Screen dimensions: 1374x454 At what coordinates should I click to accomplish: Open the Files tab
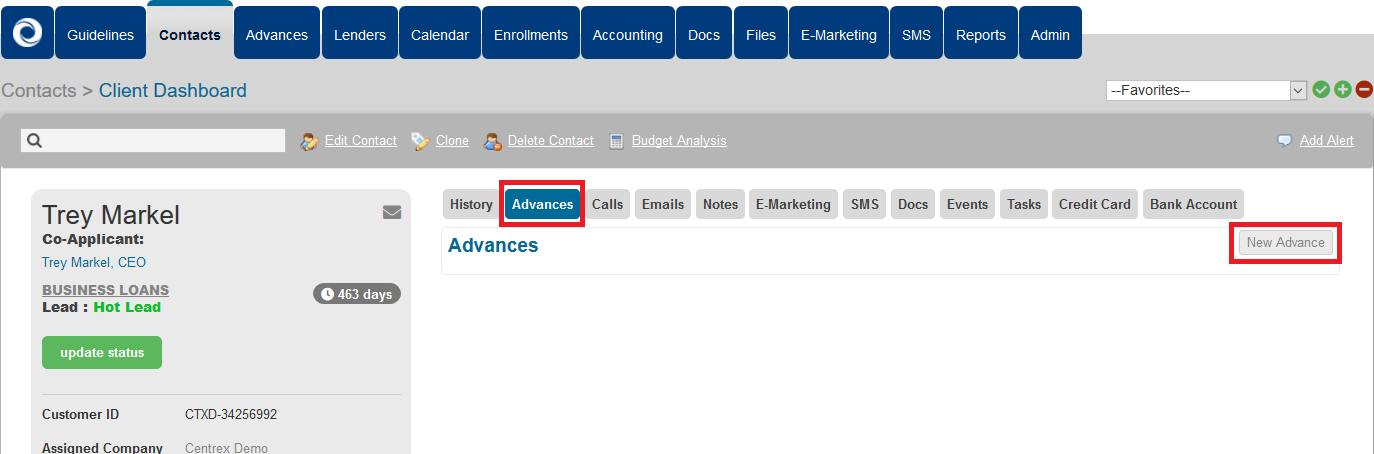point(761,33)
